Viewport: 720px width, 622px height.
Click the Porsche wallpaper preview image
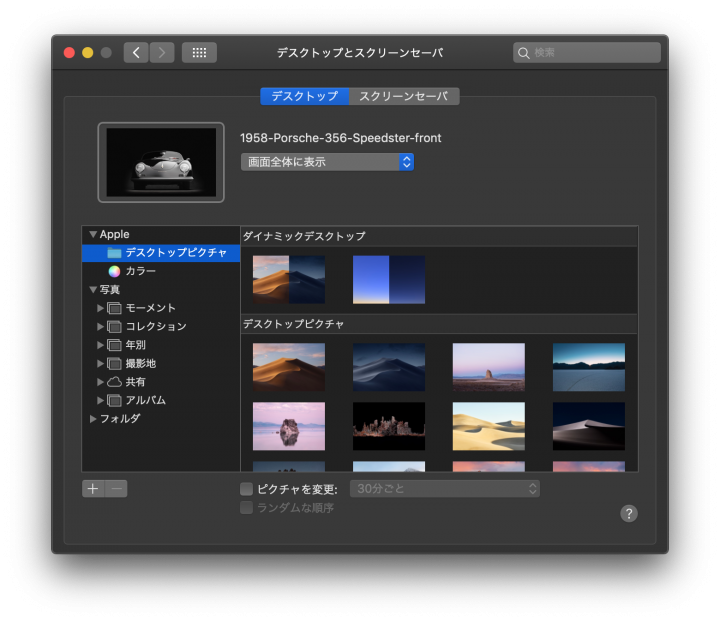point(161,163)
